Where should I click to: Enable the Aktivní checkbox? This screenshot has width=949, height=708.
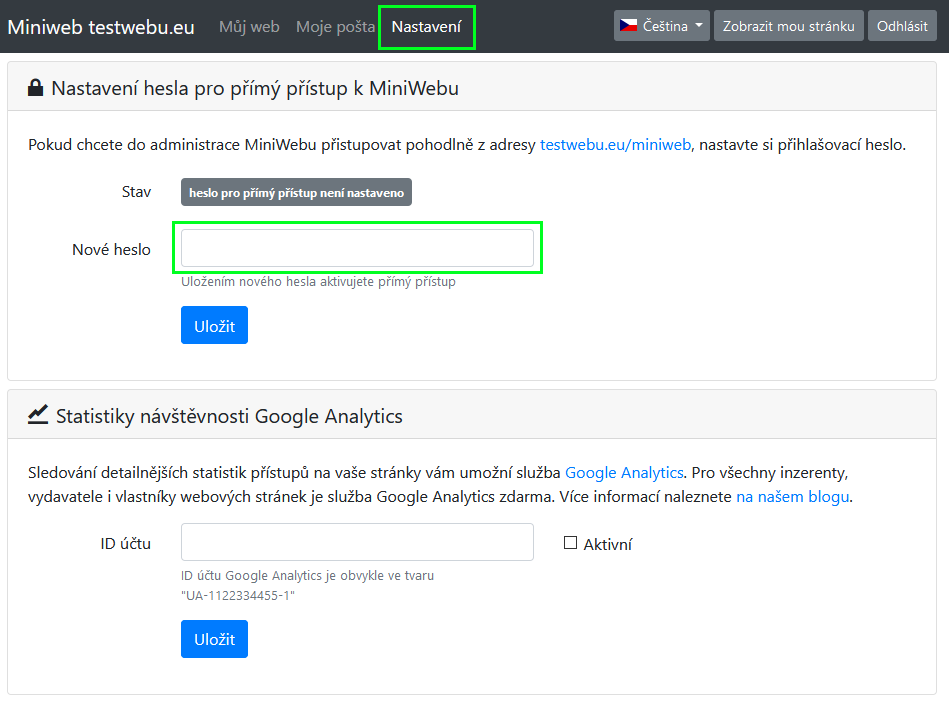570,543
